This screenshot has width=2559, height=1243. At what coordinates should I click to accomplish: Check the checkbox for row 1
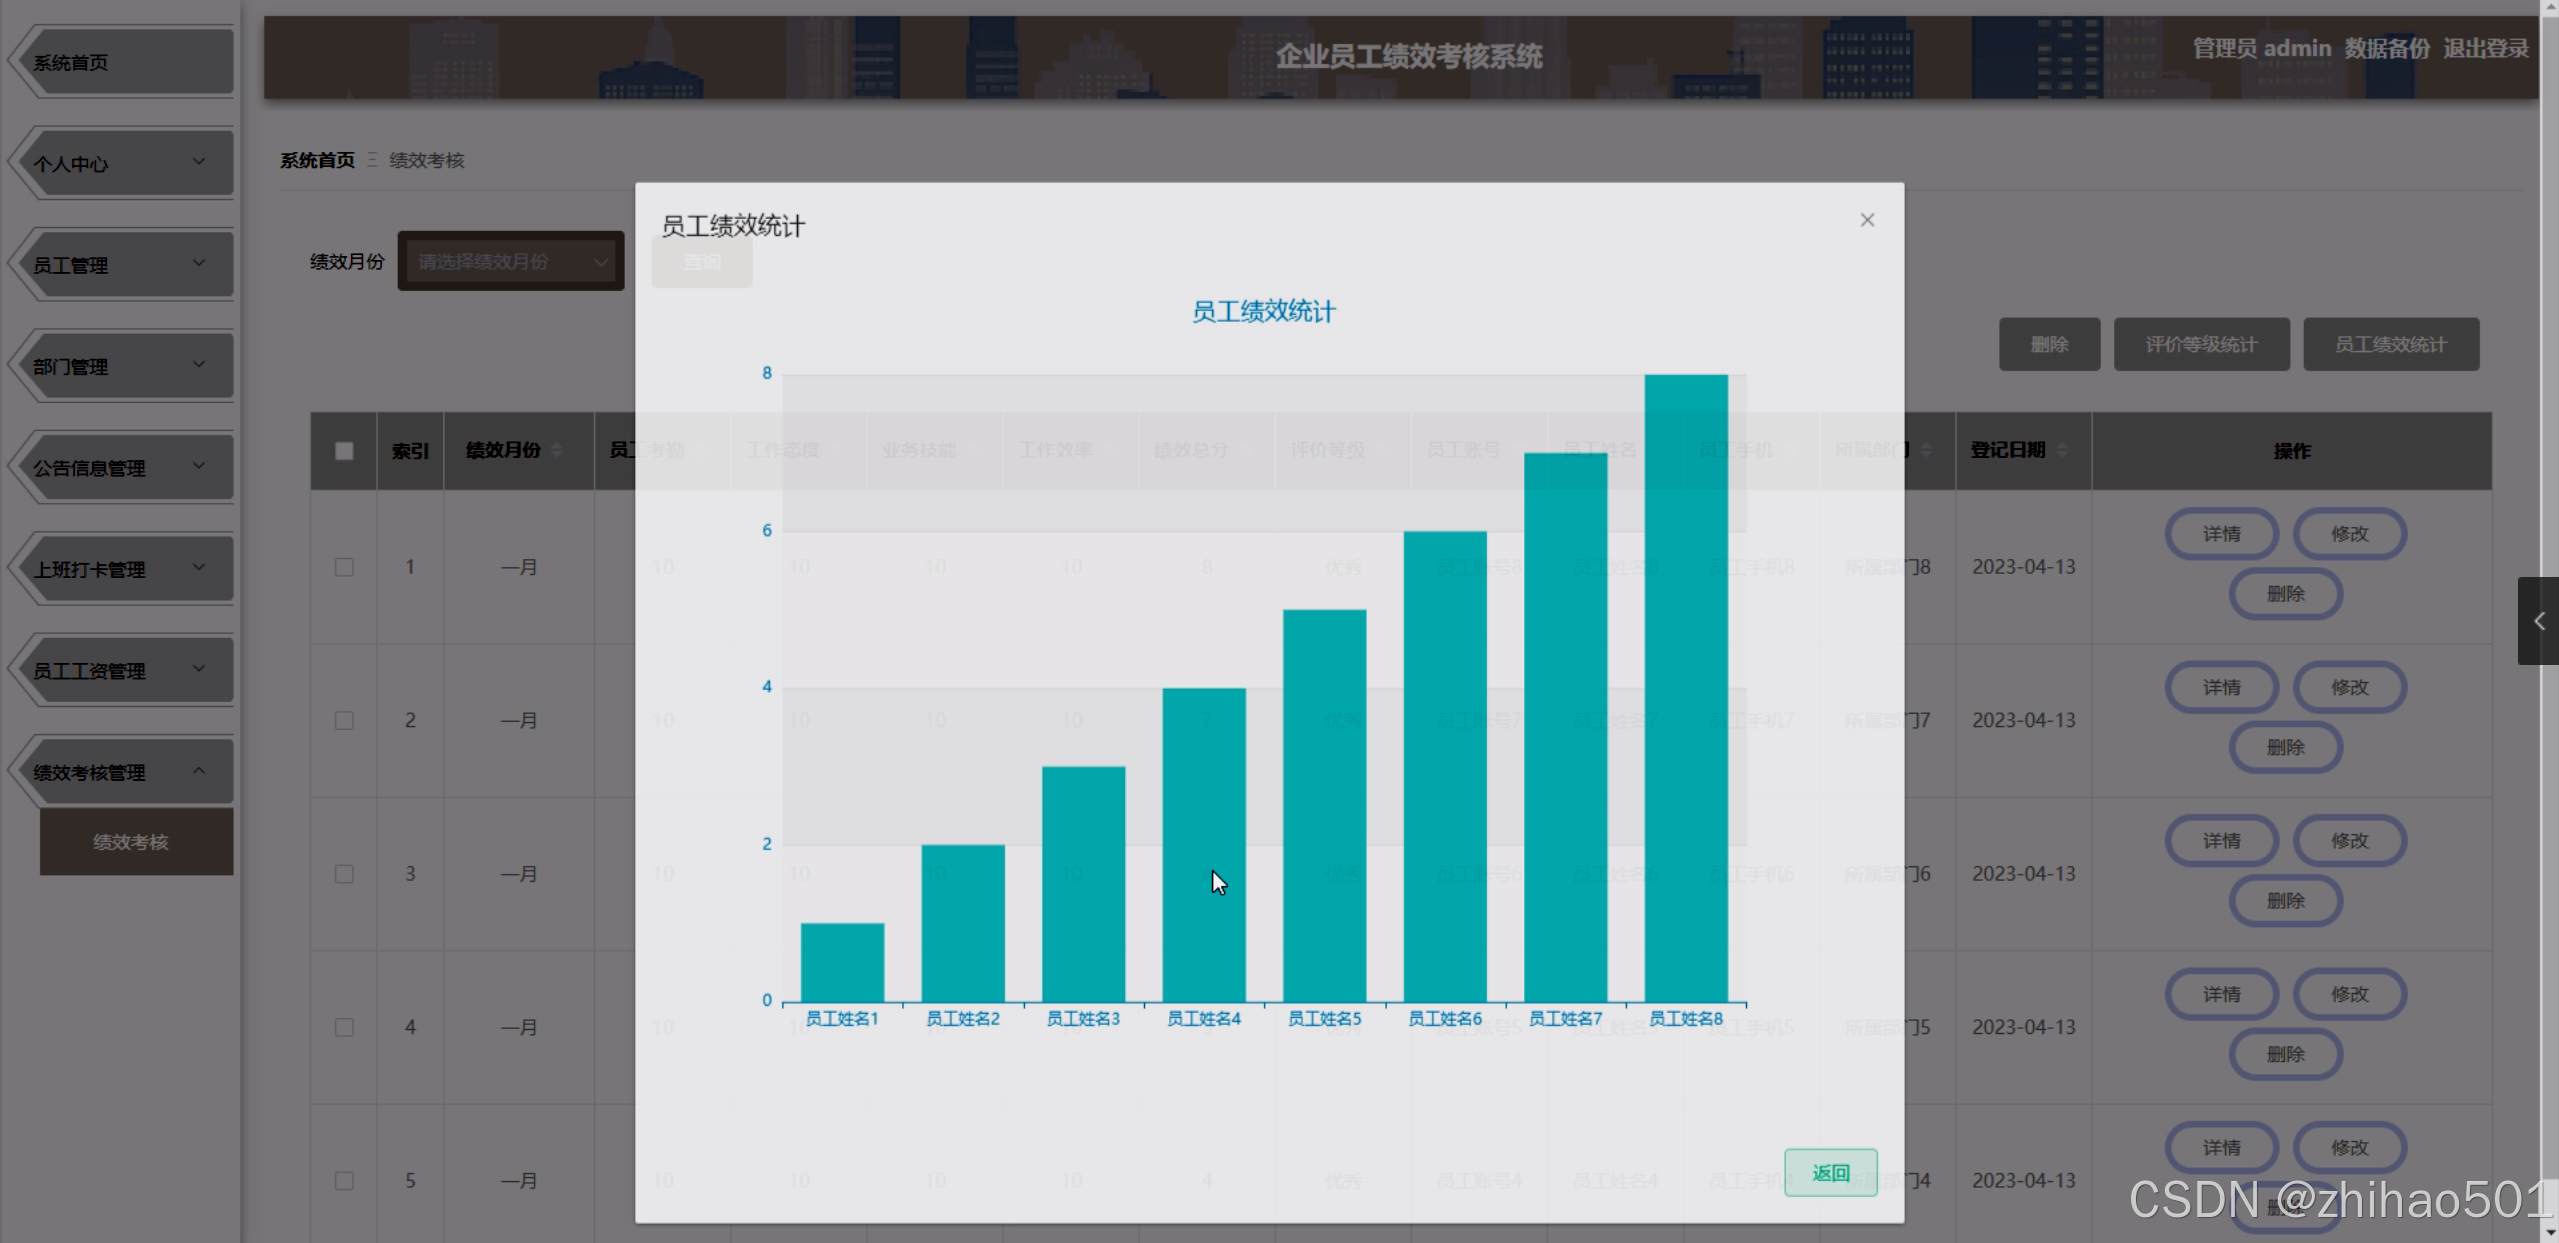pos(344,566)
